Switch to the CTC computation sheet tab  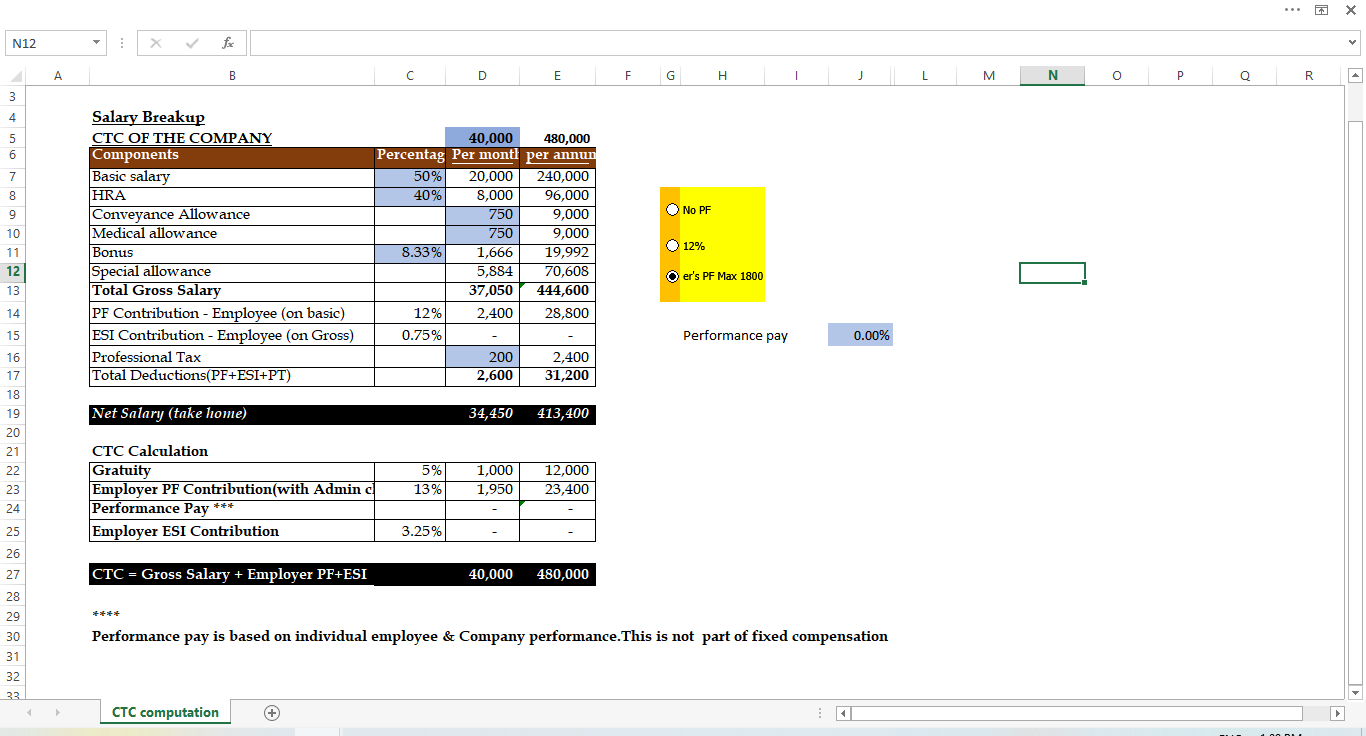(x=164, y=712)
